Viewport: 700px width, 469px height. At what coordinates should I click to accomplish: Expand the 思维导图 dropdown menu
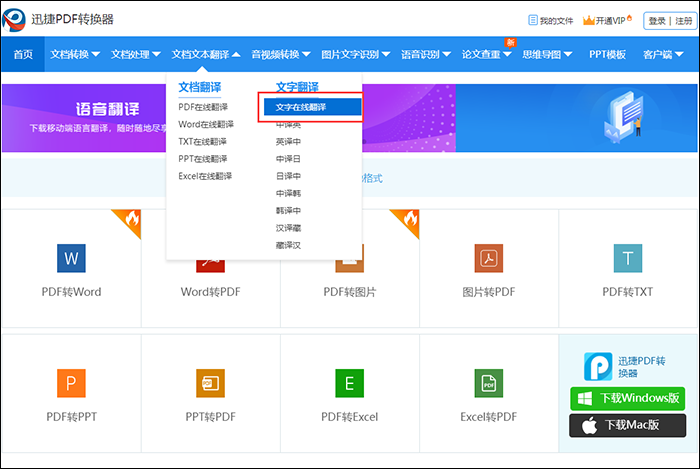click(547, 54)
